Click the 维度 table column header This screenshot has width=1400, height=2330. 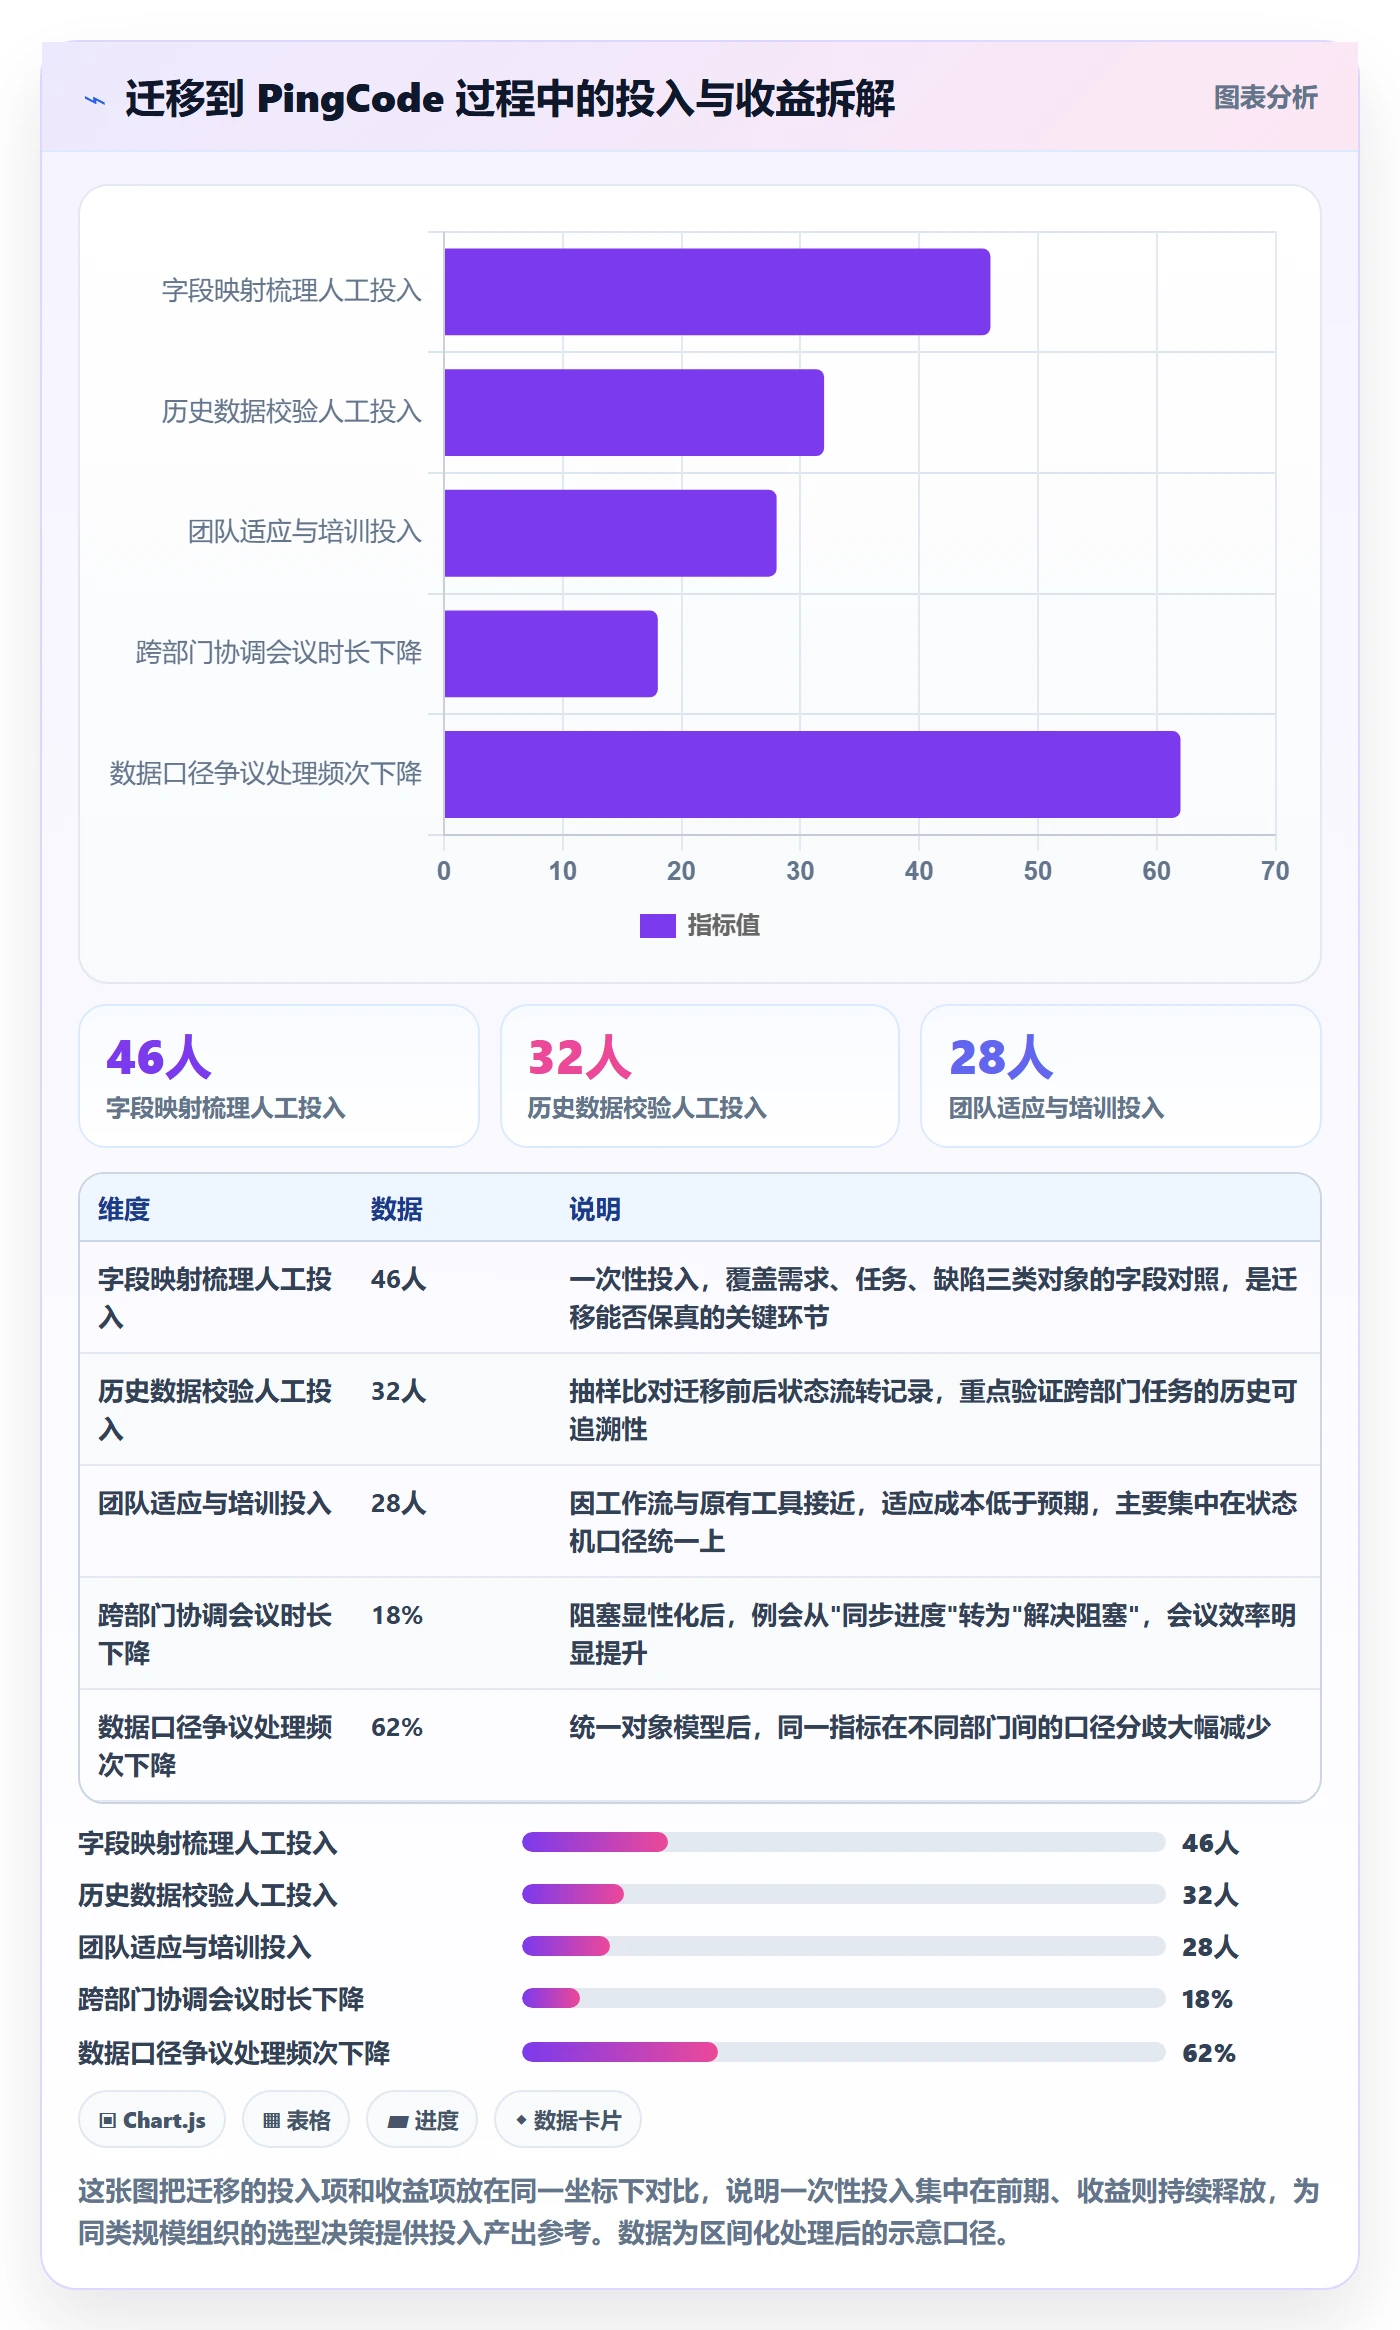[x=124, y=1209]
